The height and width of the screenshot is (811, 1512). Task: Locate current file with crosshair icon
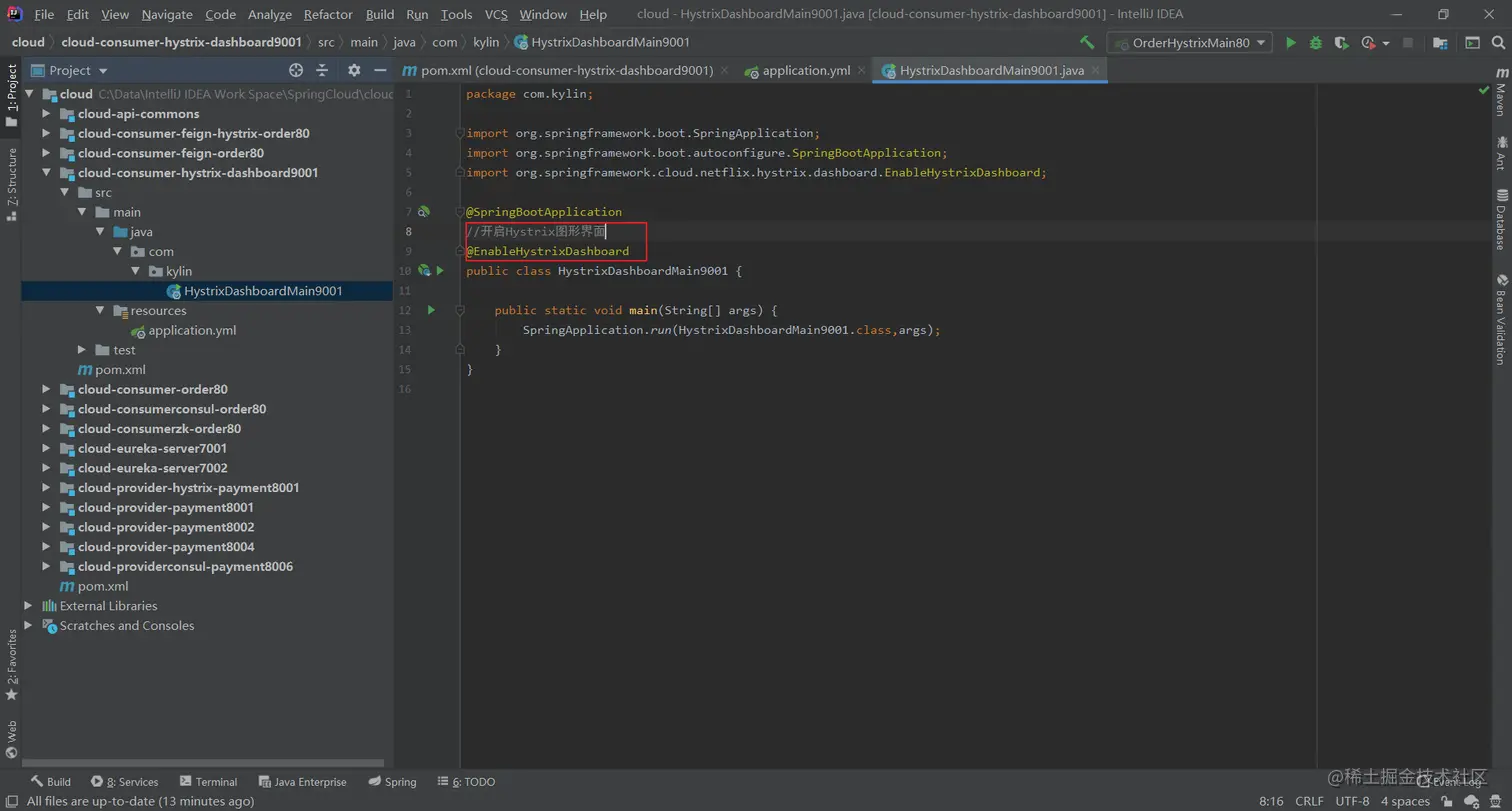click(296, 70)
